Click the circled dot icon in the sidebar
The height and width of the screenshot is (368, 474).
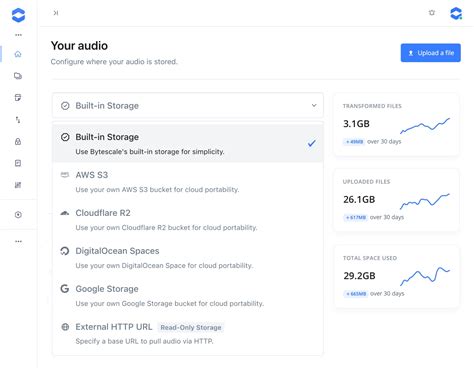click(18, 215)
